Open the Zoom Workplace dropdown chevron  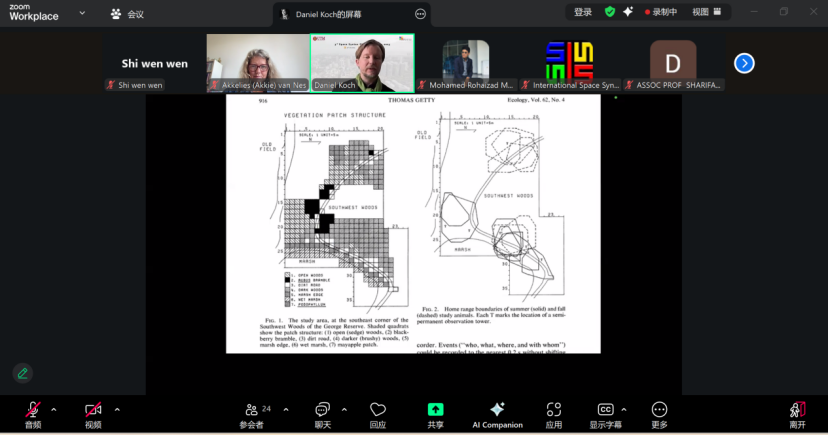(81, 14)
